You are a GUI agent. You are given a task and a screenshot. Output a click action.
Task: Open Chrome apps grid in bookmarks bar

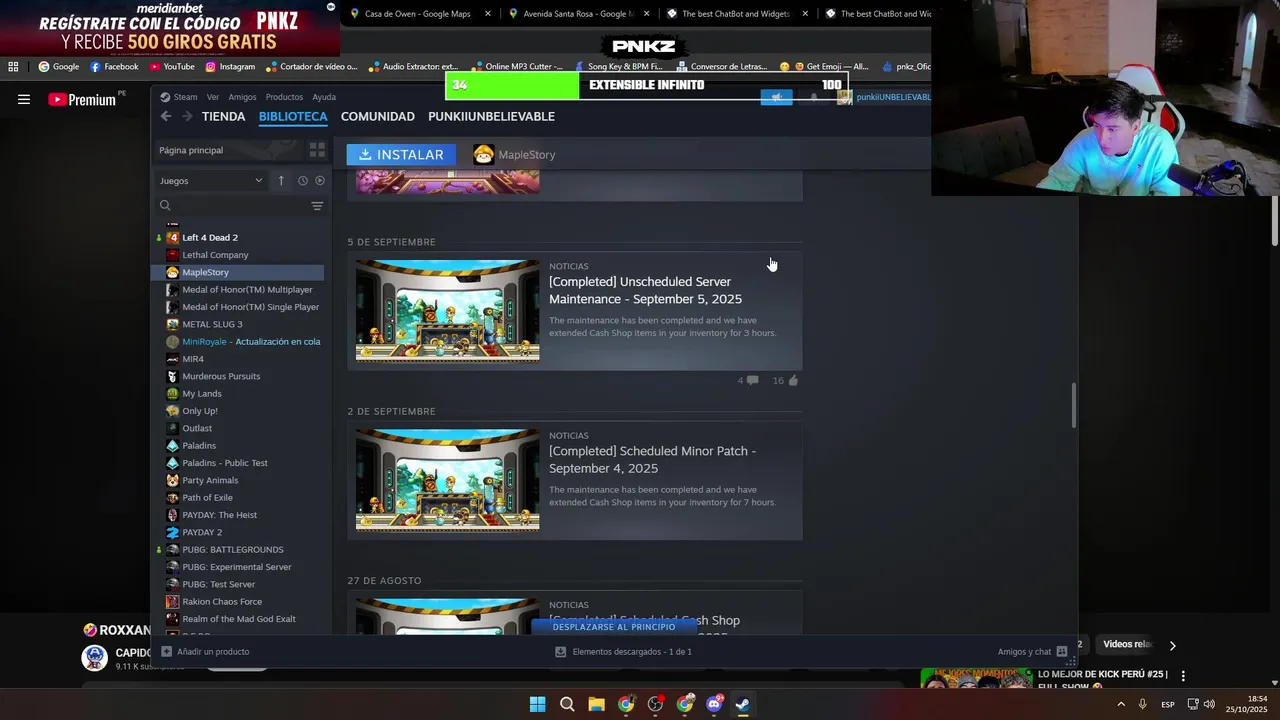click(x=13, y=67)
